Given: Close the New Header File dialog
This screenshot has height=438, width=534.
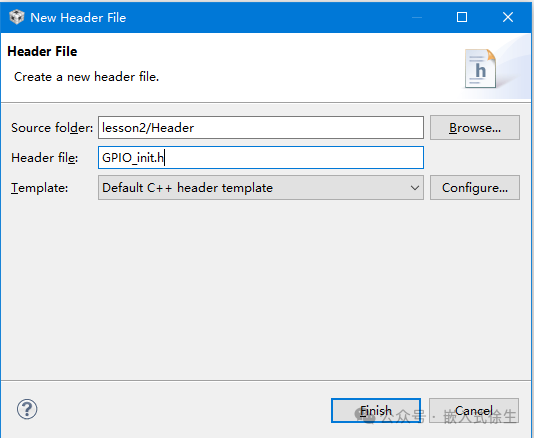Looking at the screenshot, I should tap(508, 17).
